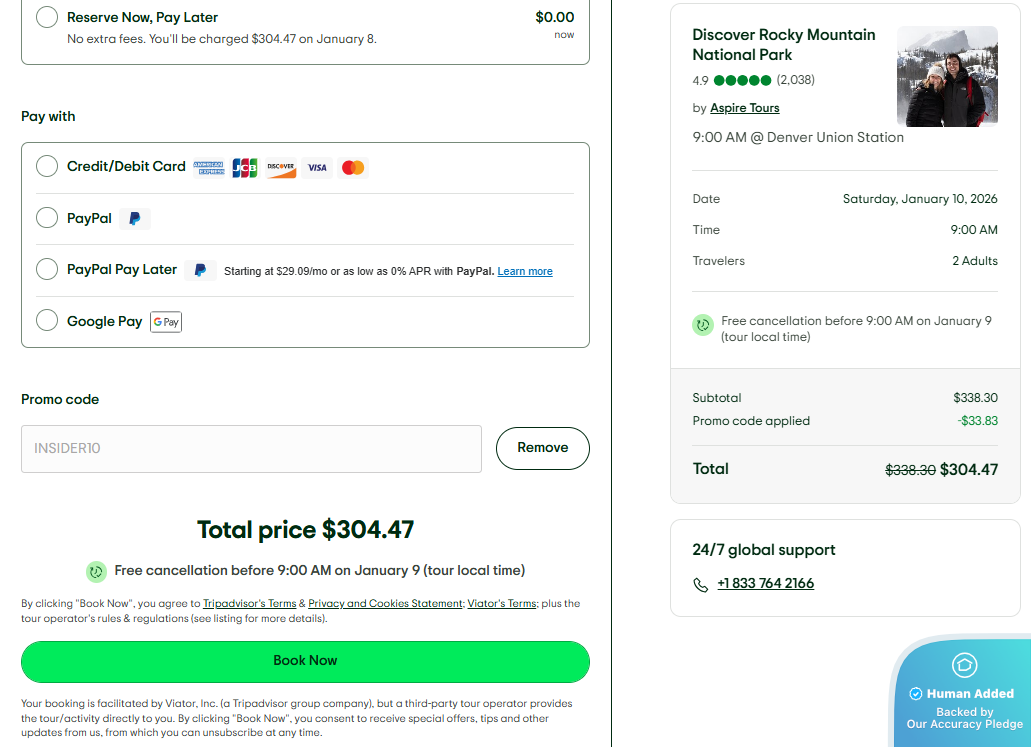Screen dimensions: 1031x747
Task: Click the phone icon under global support
Action: [x=701, y=584]
